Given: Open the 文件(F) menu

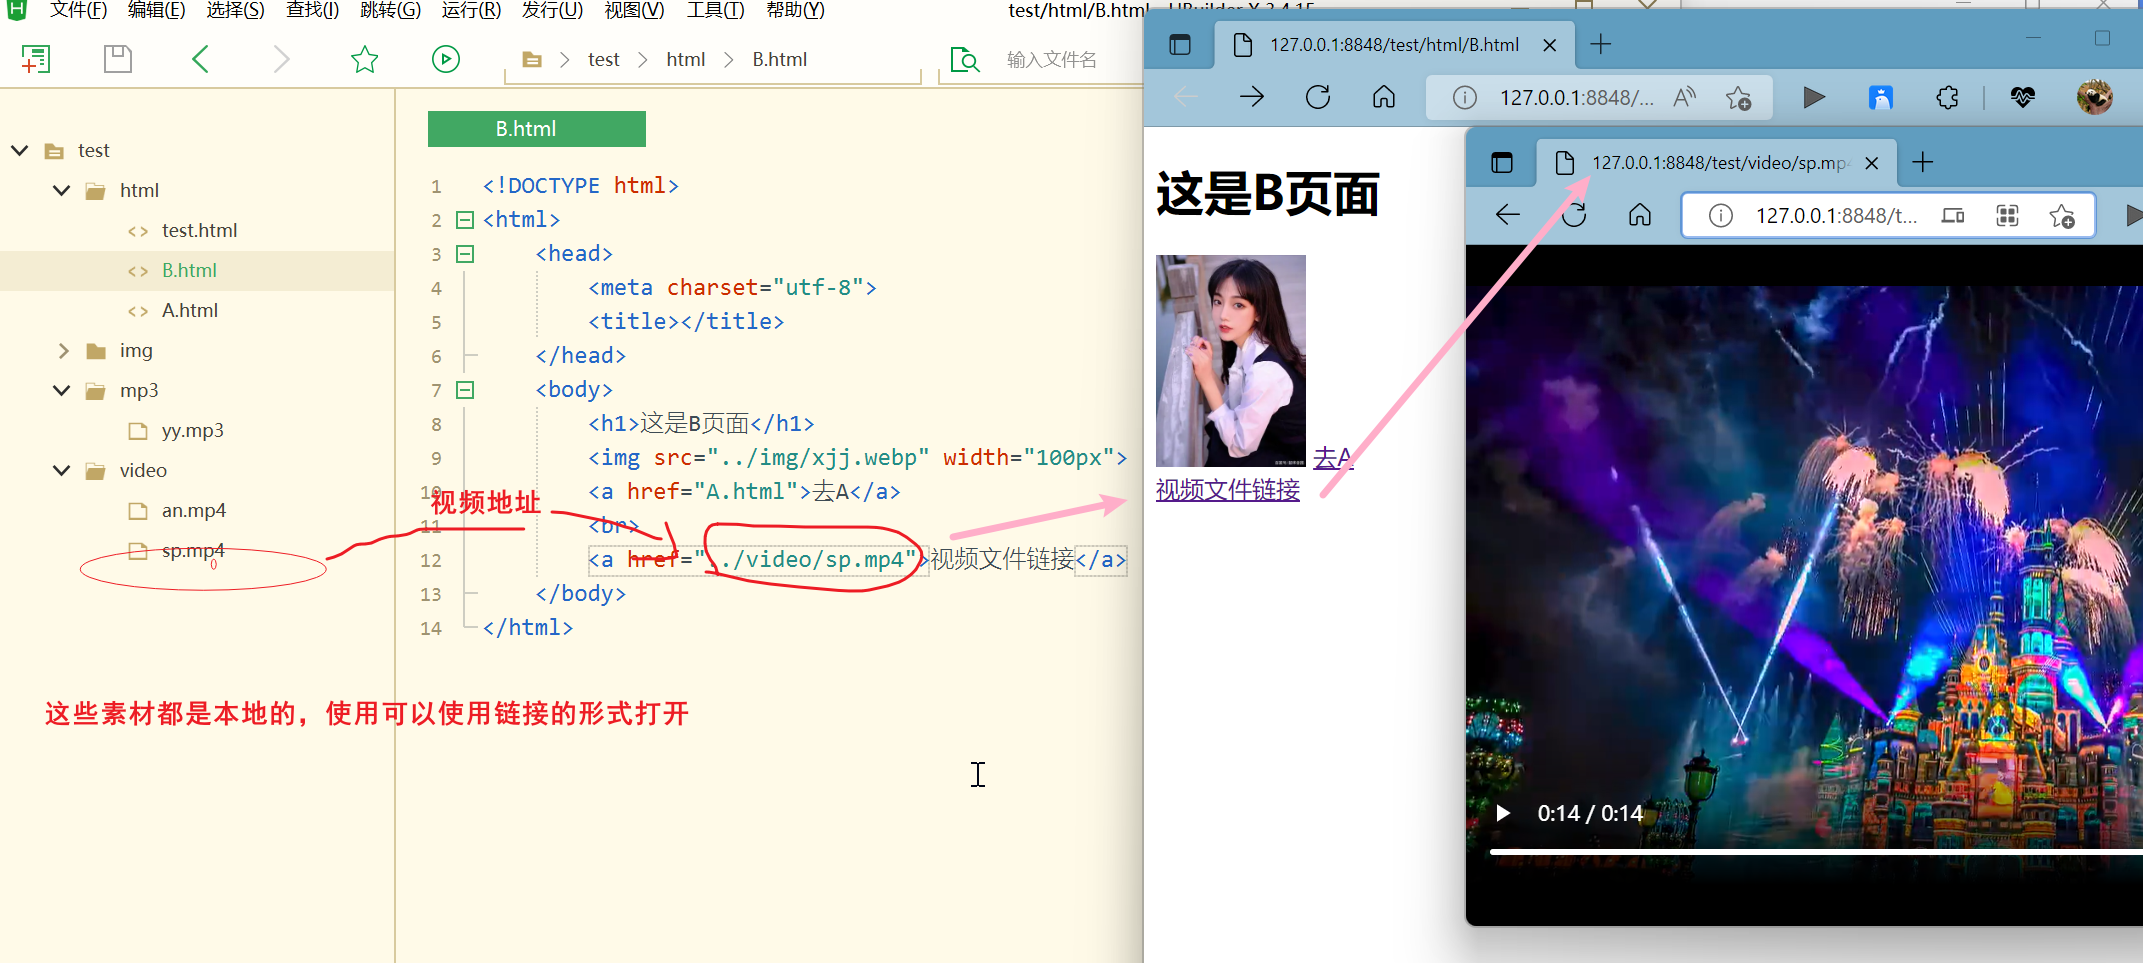Looking at the screenshot, I should [78, 10].
